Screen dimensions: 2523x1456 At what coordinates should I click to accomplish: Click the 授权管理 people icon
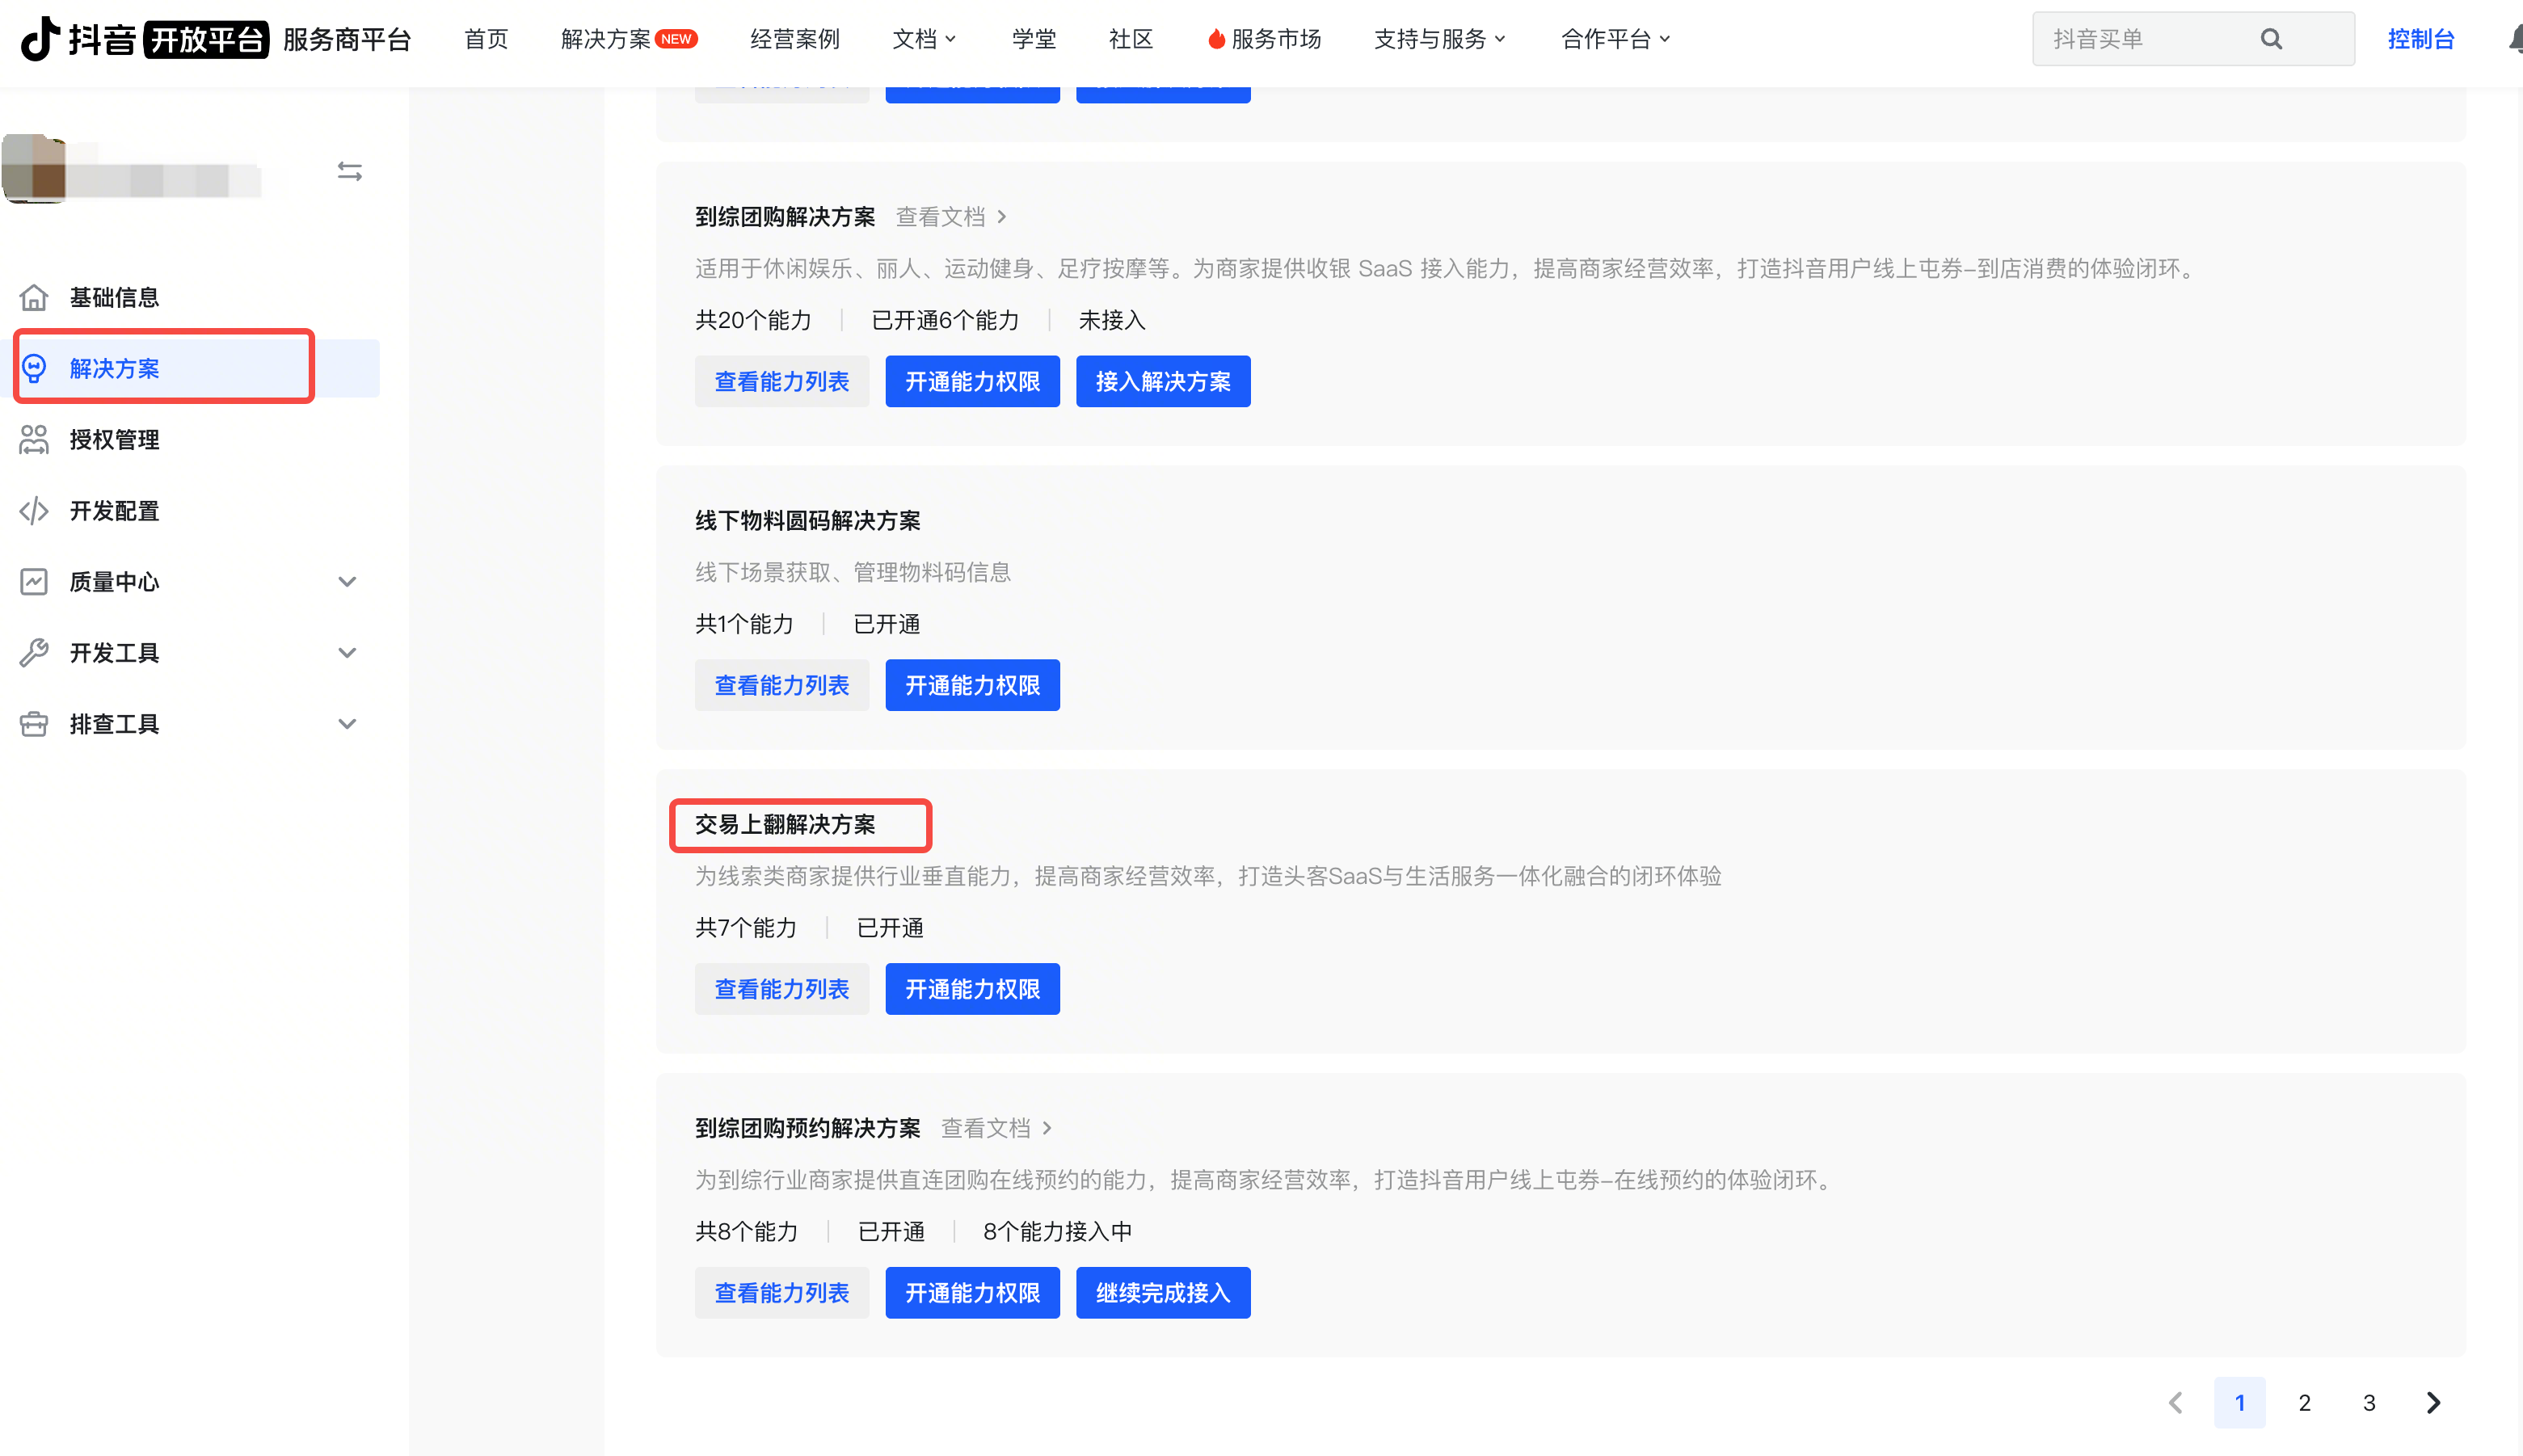[34, 440]
